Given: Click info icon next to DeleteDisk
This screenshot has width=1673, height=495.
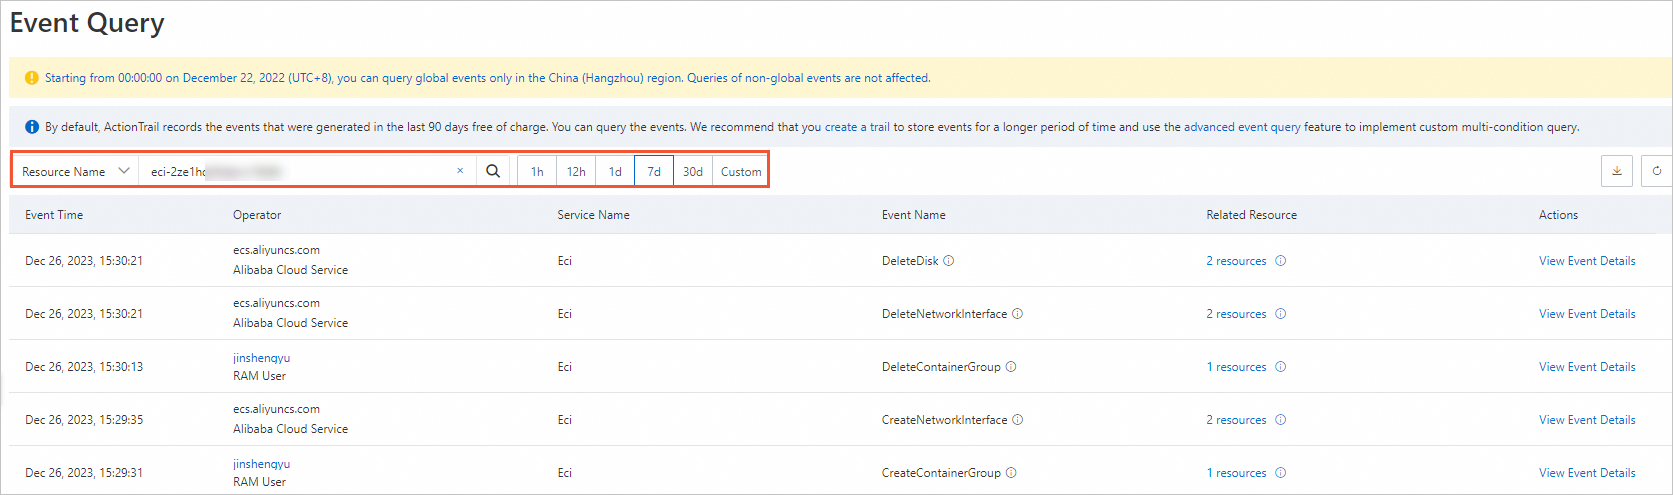Looking at the screenshot, I should tap(949, 261).
